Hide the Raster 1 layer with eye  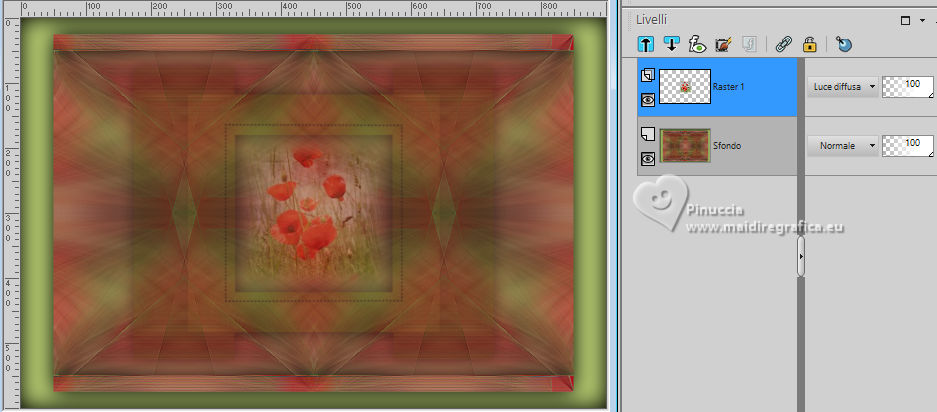click(x=648, y=100)
